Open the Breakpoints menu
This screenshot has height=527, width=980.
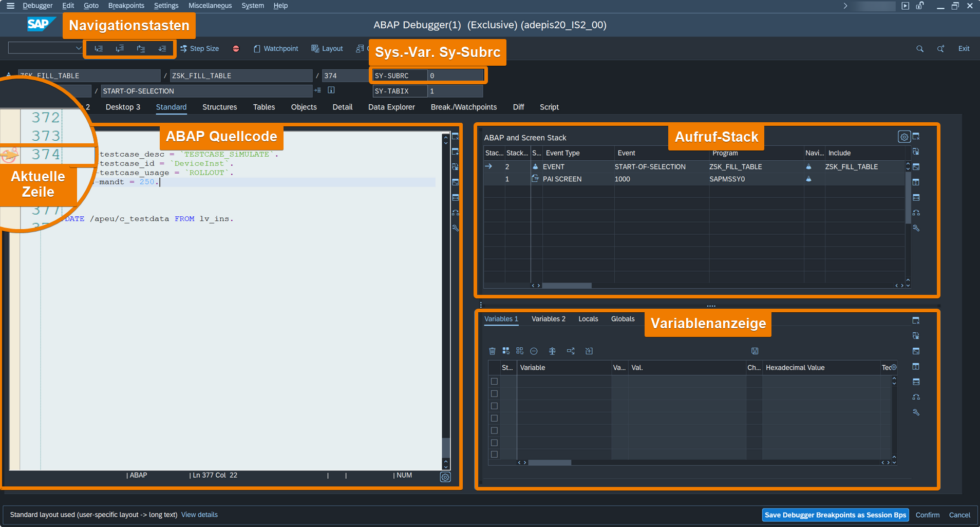coord(126,6)
